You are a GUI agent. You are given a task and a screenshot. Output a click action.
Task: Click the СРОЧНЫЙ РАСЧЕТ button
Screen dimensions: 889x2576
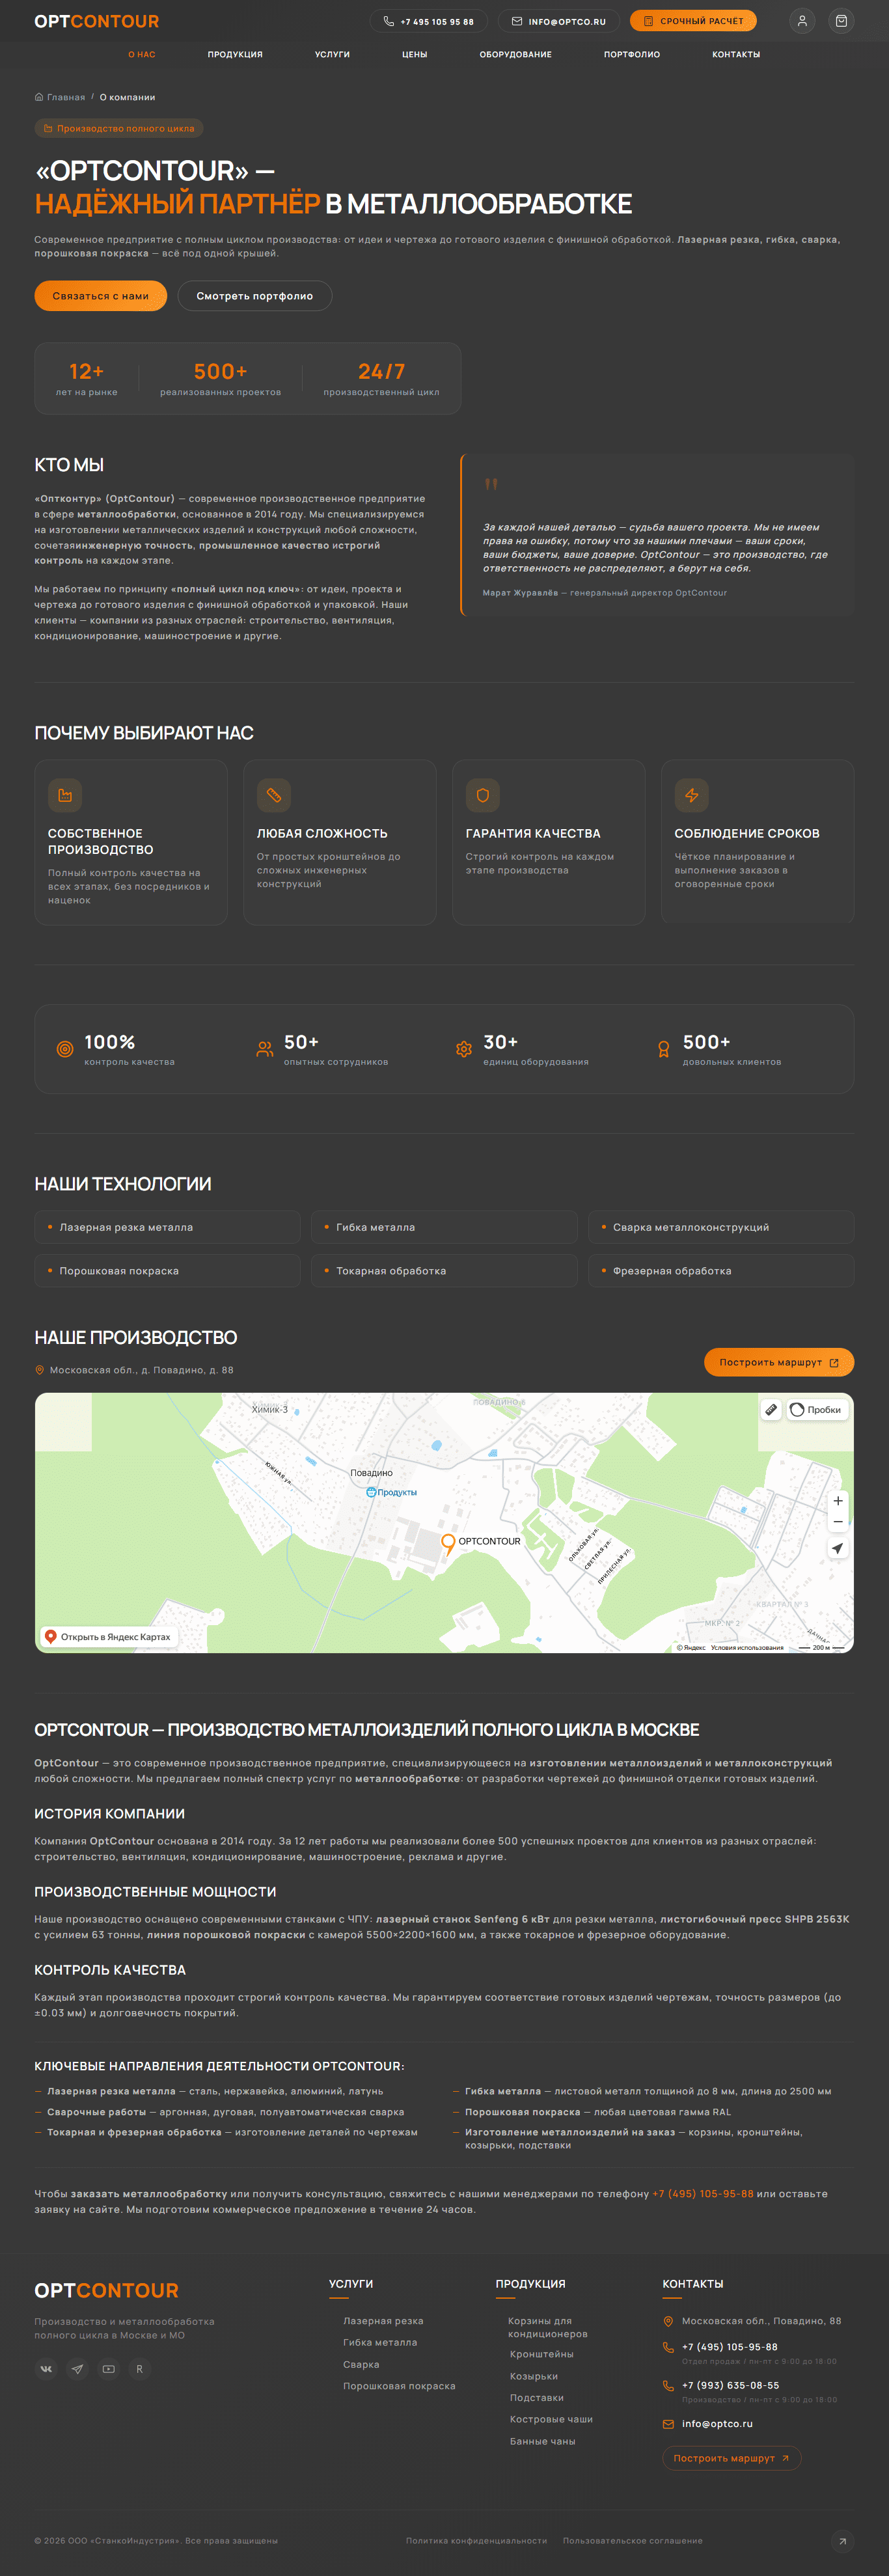693,21
